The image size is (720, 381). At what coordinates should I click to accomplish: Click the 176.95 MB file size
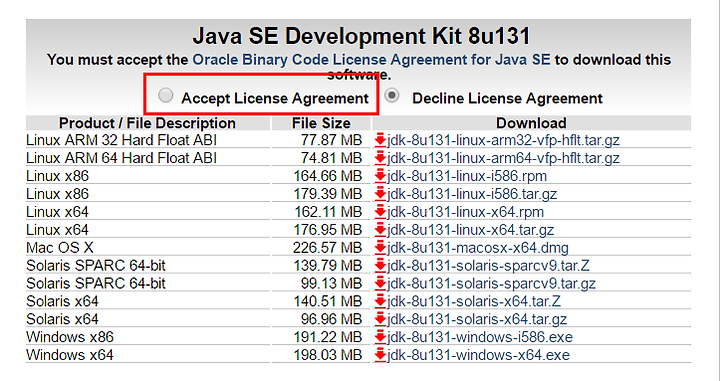(328, 230)
